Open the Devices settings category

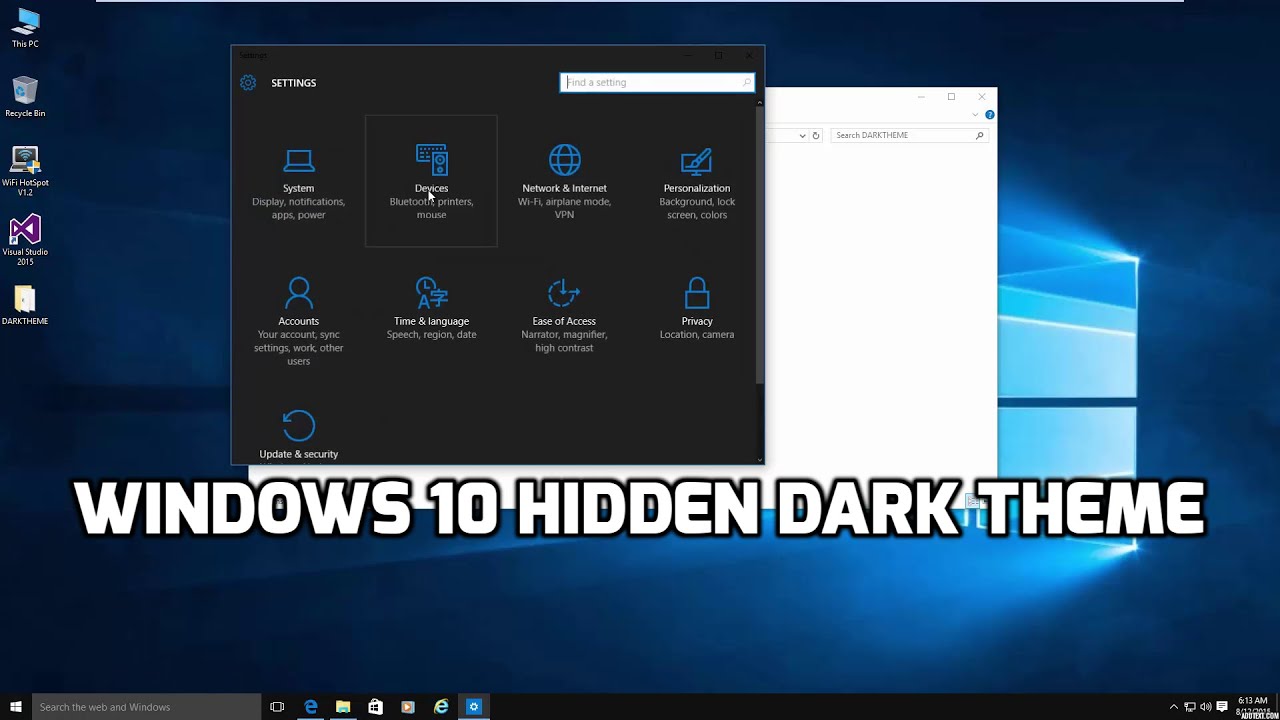(x=431, y=182)
